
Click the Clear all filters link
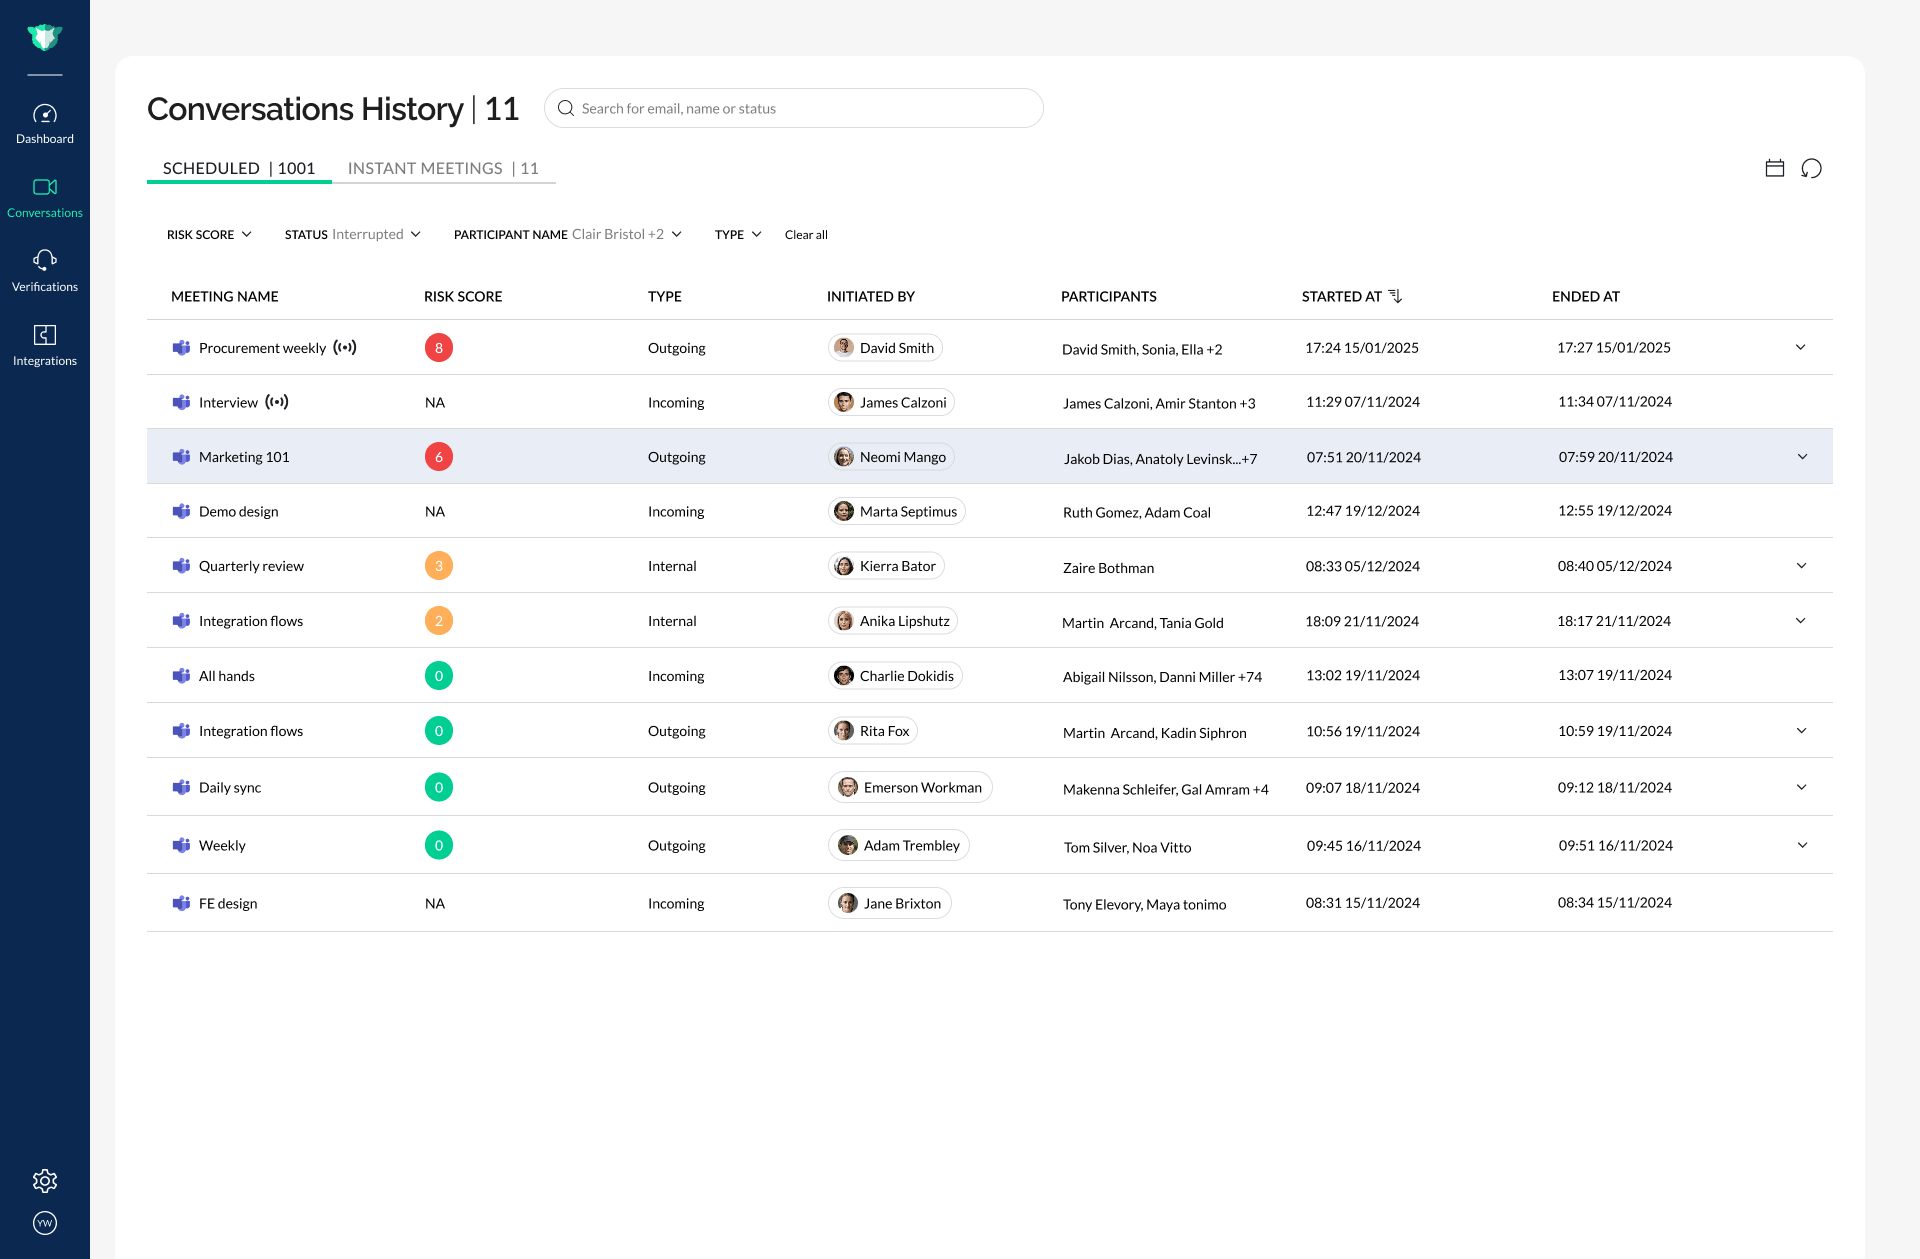click(806, 234)
